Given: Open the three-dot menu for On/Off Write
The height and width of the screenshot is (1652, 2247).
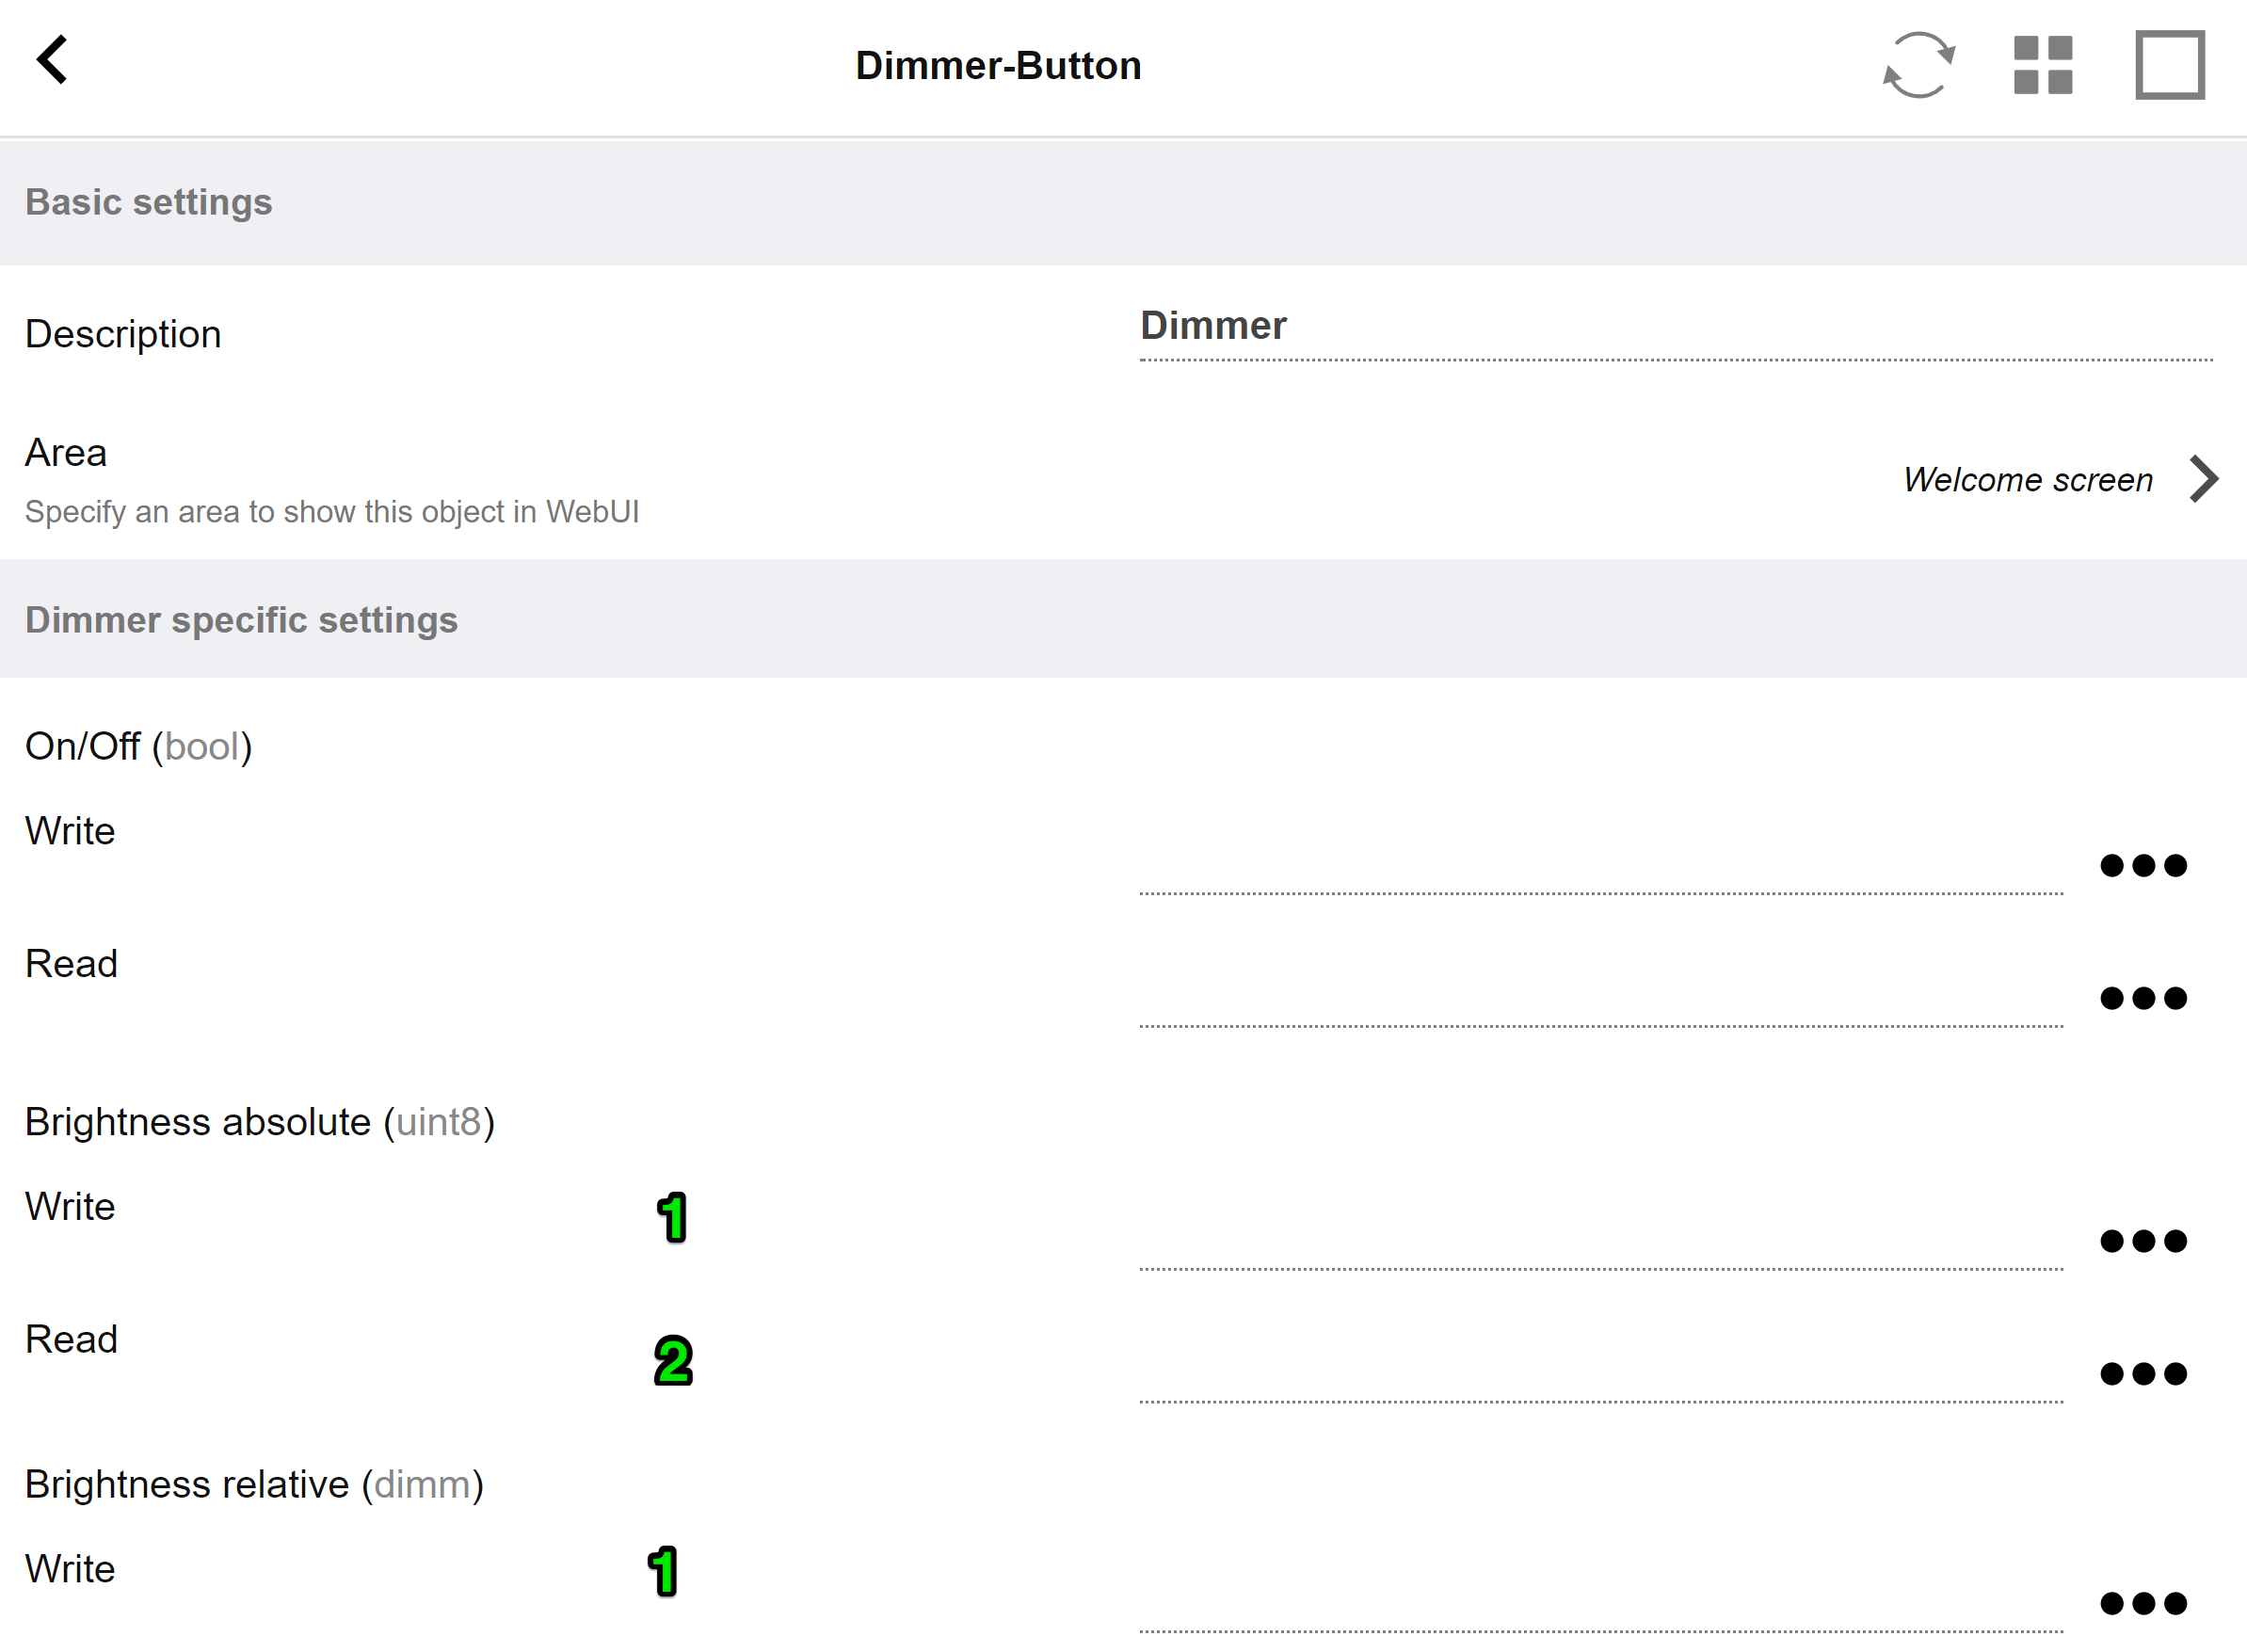Looking at the screenshot, I should click(x=2143, y=865).
